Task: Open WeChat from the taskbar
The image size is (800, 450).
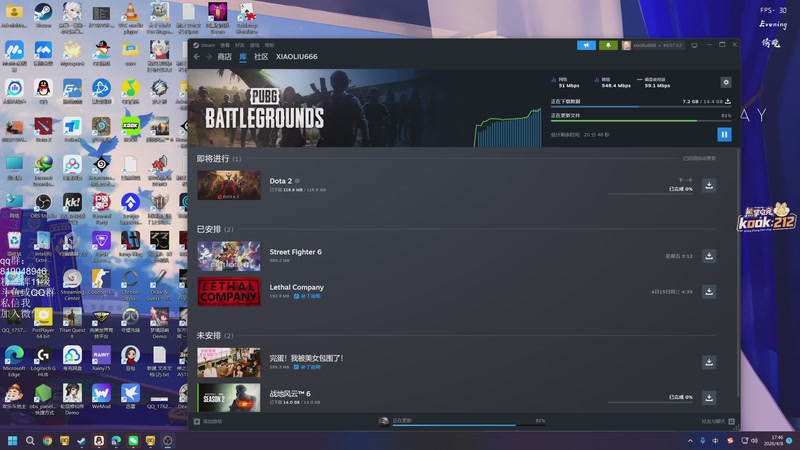Action: (x=133, y=441)
